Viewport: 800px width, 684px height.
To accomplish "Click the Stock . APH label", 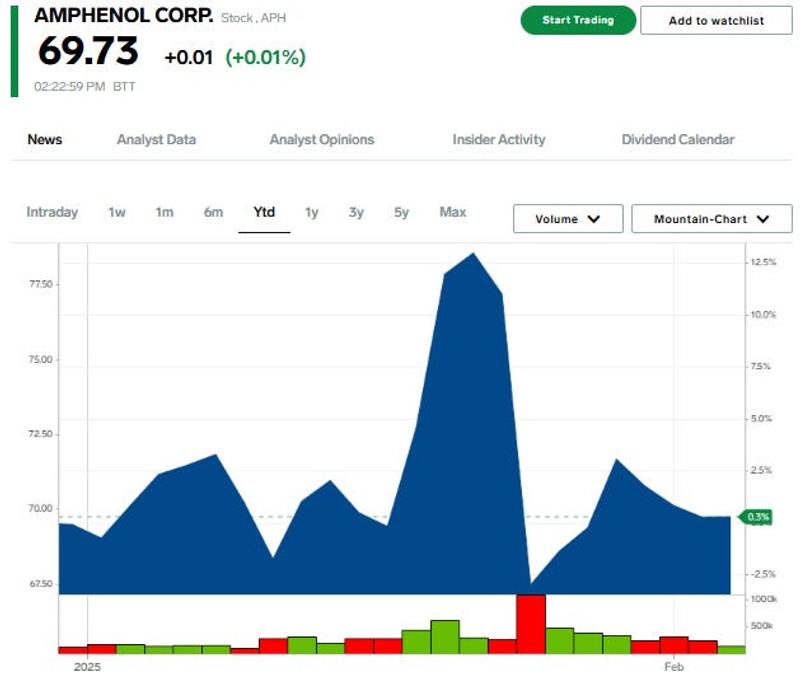I will pos(254,18).
